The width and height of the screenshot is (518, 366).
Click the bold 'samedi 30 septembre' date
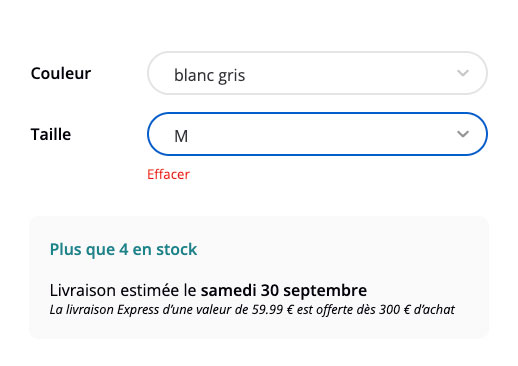pyautogui.click(x=284, y=290)
